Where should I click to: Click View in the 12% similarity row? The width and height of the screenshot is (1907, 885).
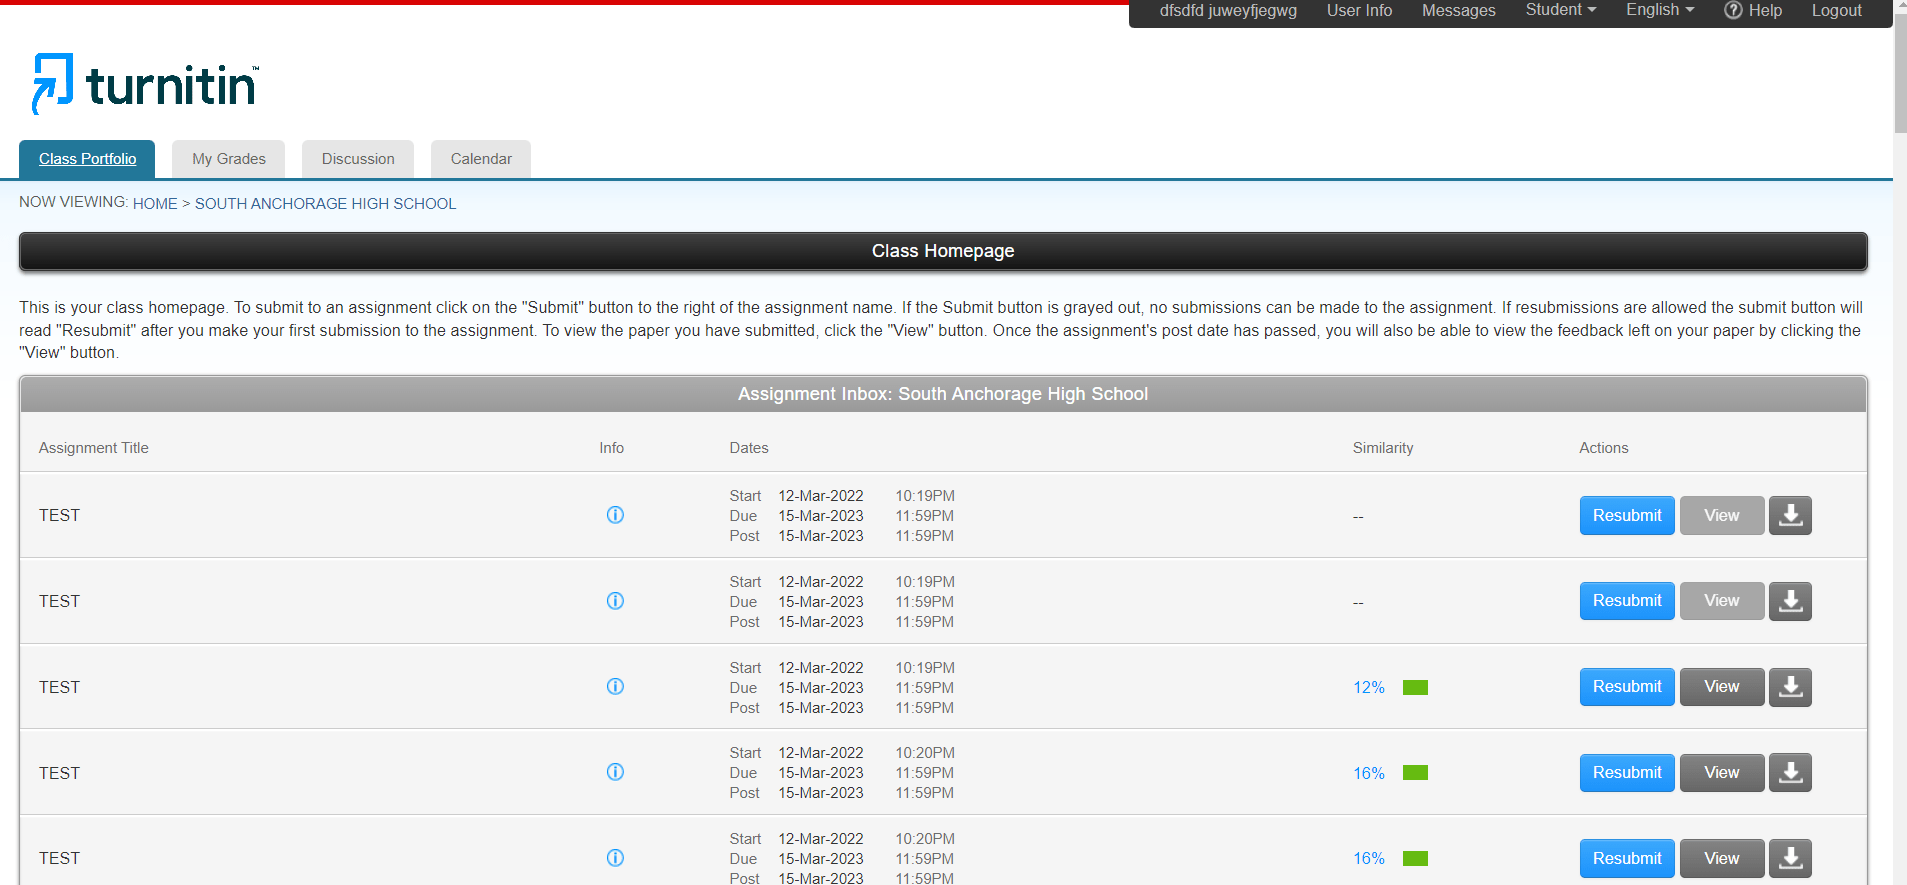[x=1722, y=687]
